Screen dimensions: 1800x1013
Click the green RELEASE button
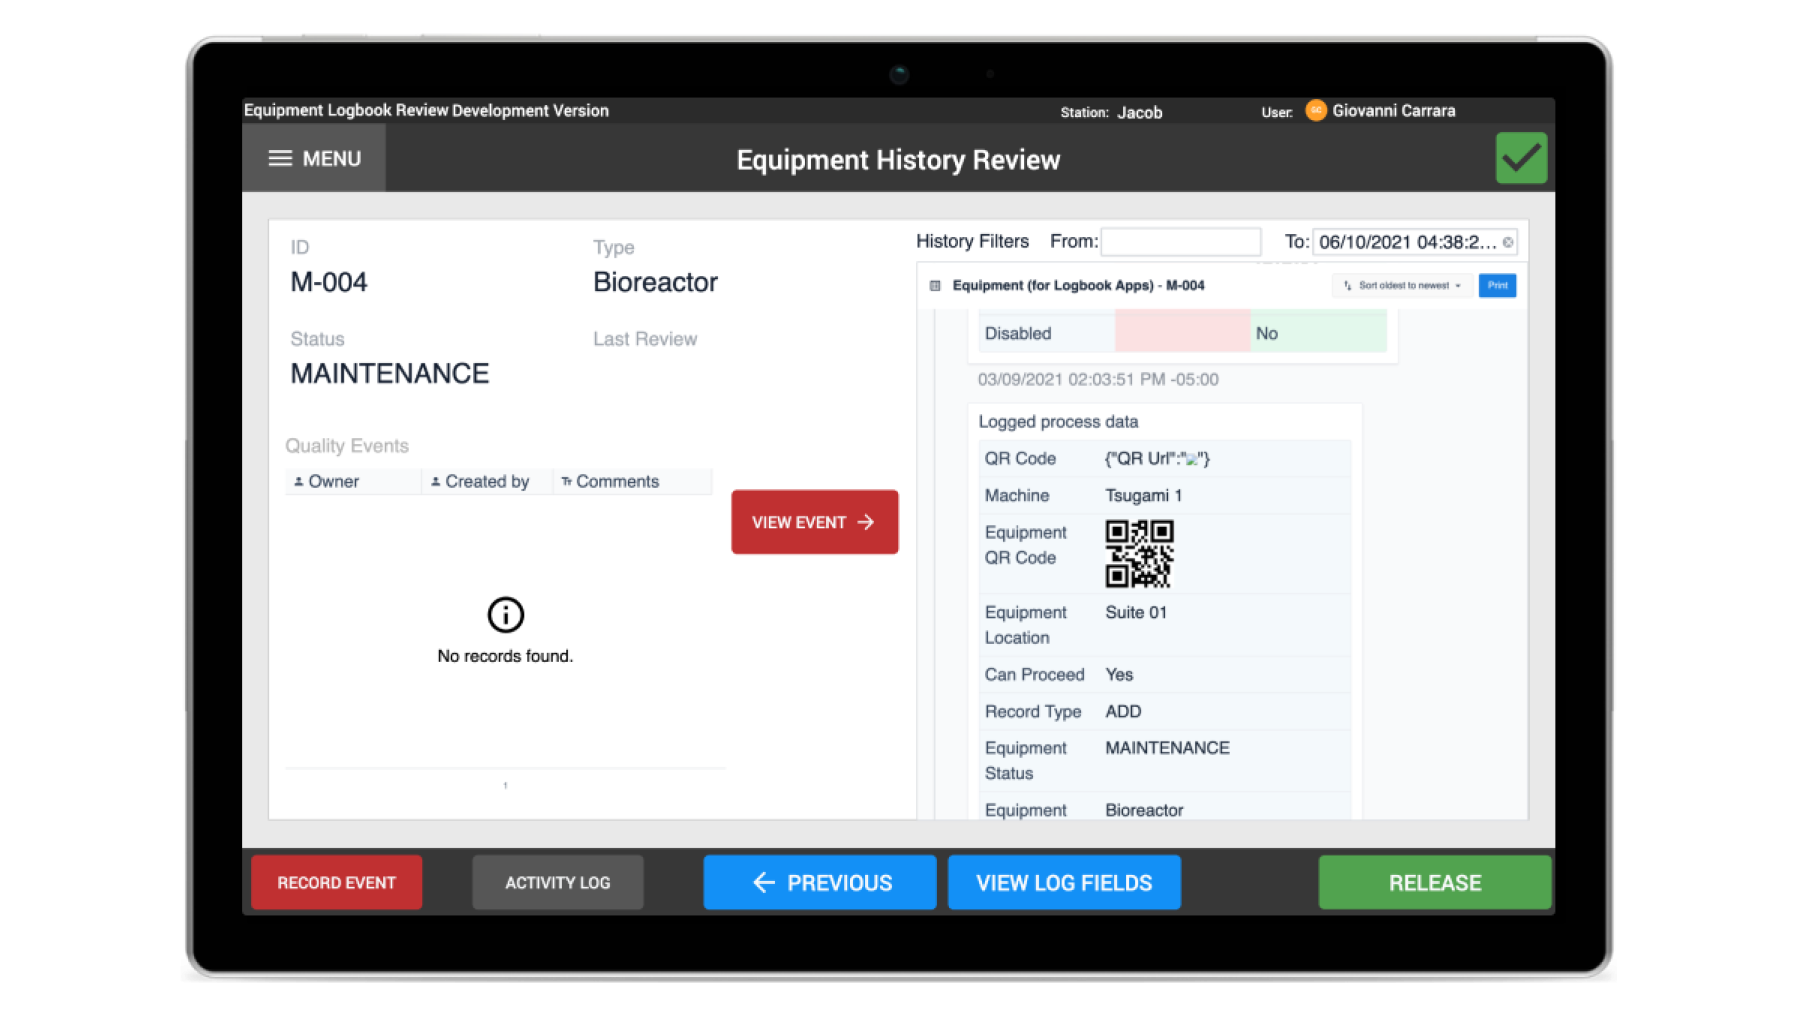1434,882
